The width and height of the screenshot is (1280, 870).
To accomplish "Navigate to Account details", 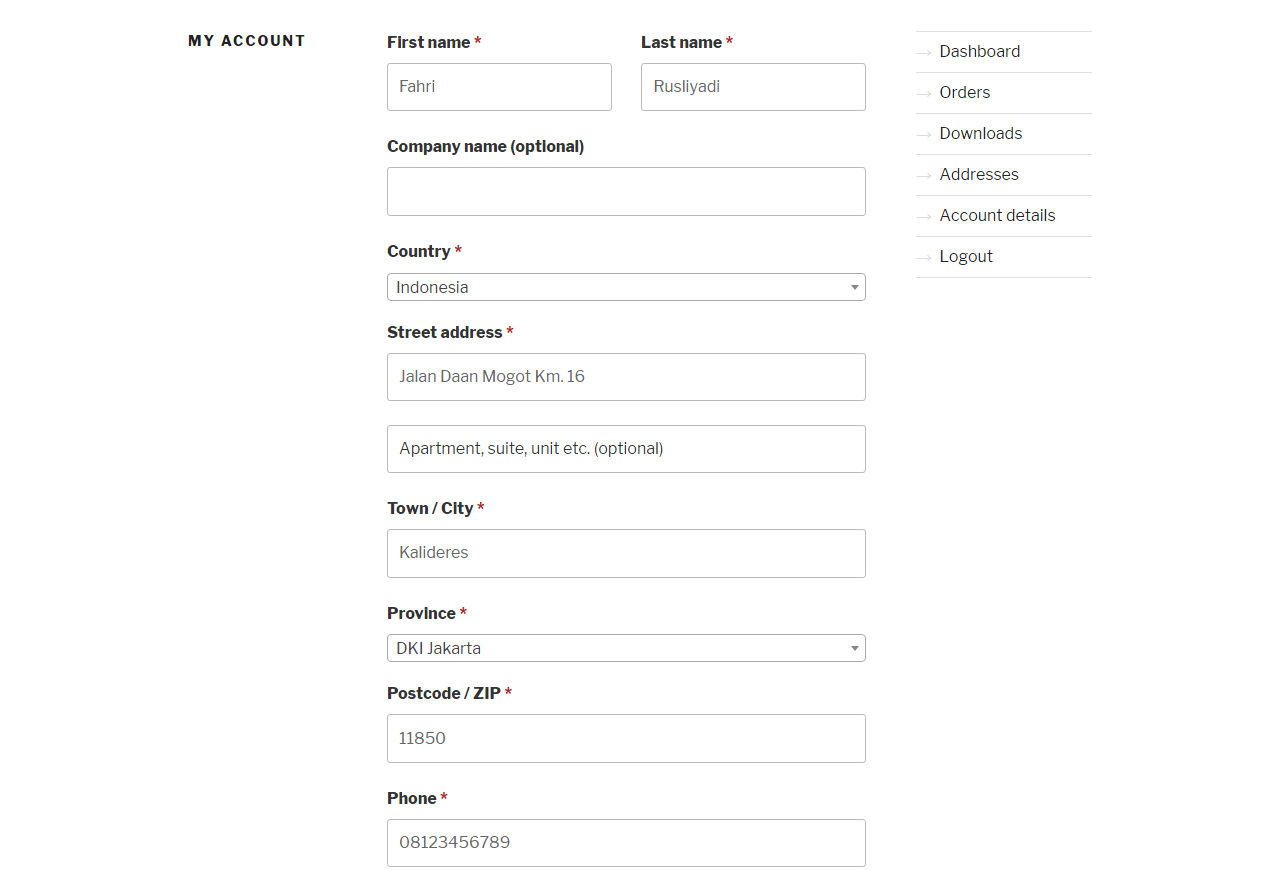I will pyautogui.click(x=997, y=216).
